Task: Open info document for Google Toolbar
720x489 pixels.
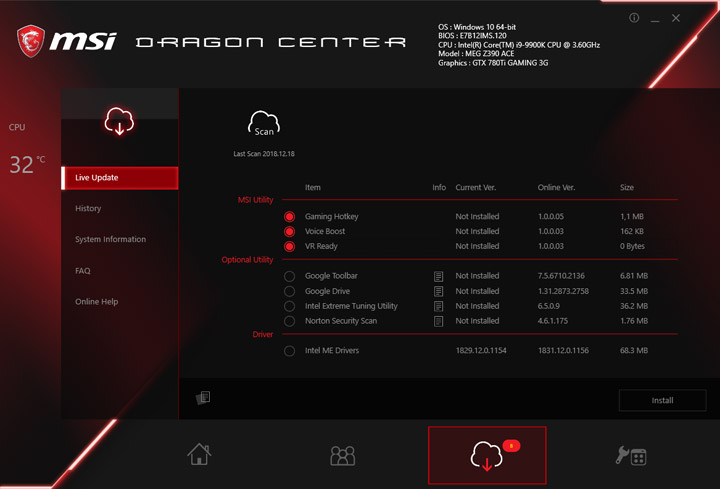Action: [x=439, y=276]
